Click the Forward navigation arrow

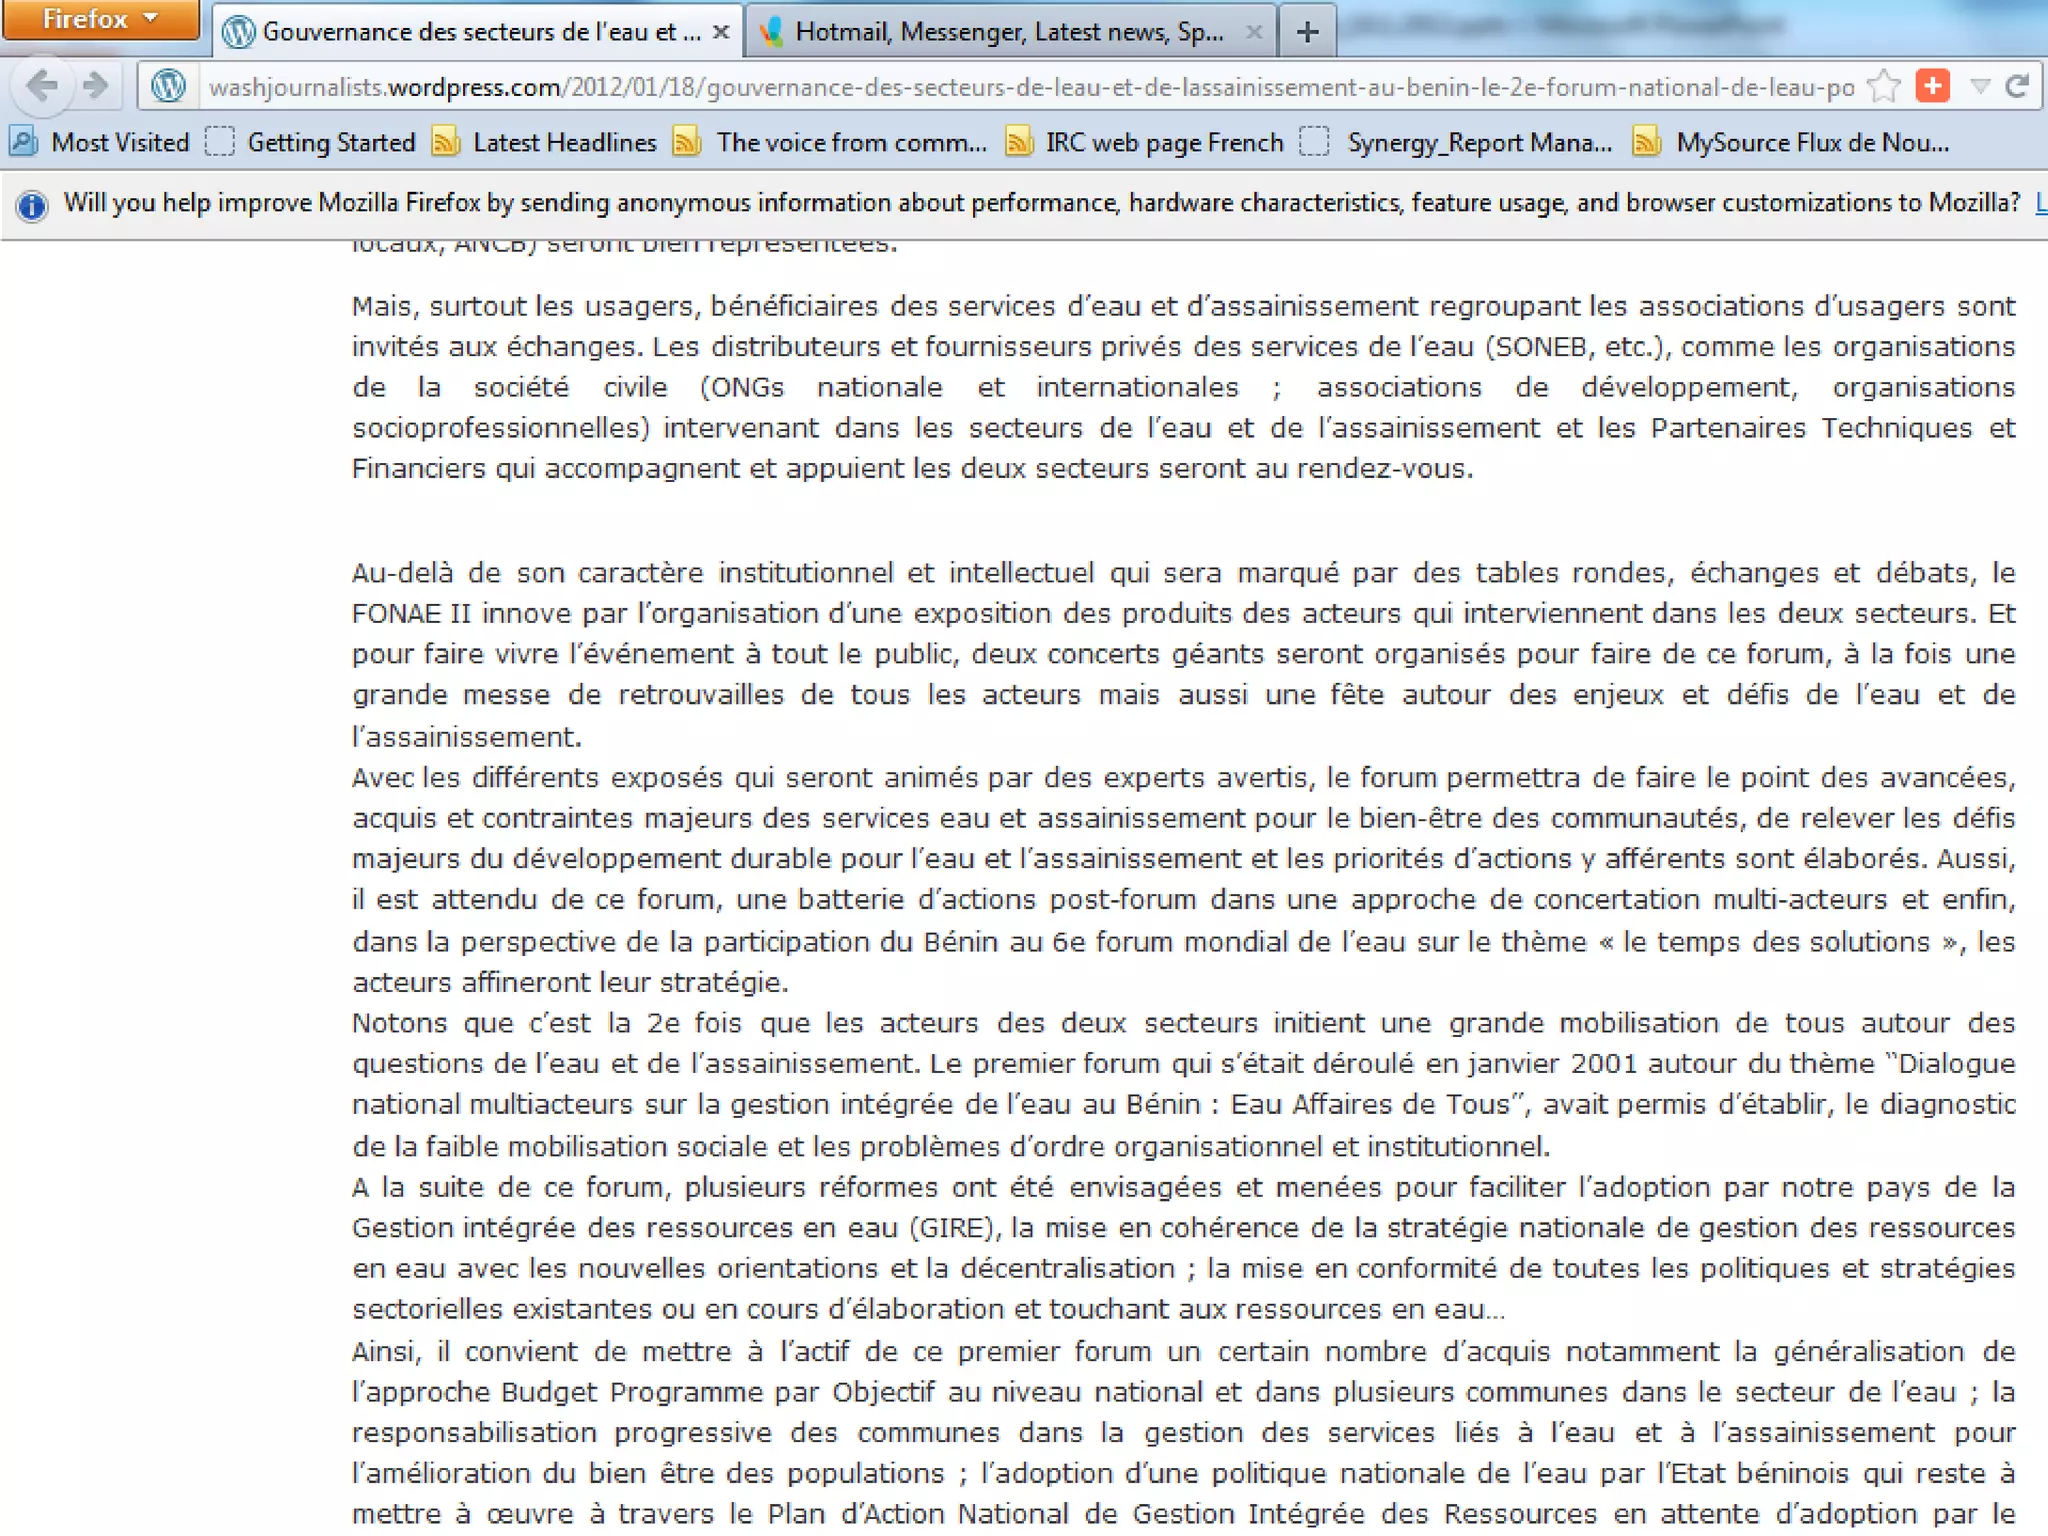coord(96,86)
